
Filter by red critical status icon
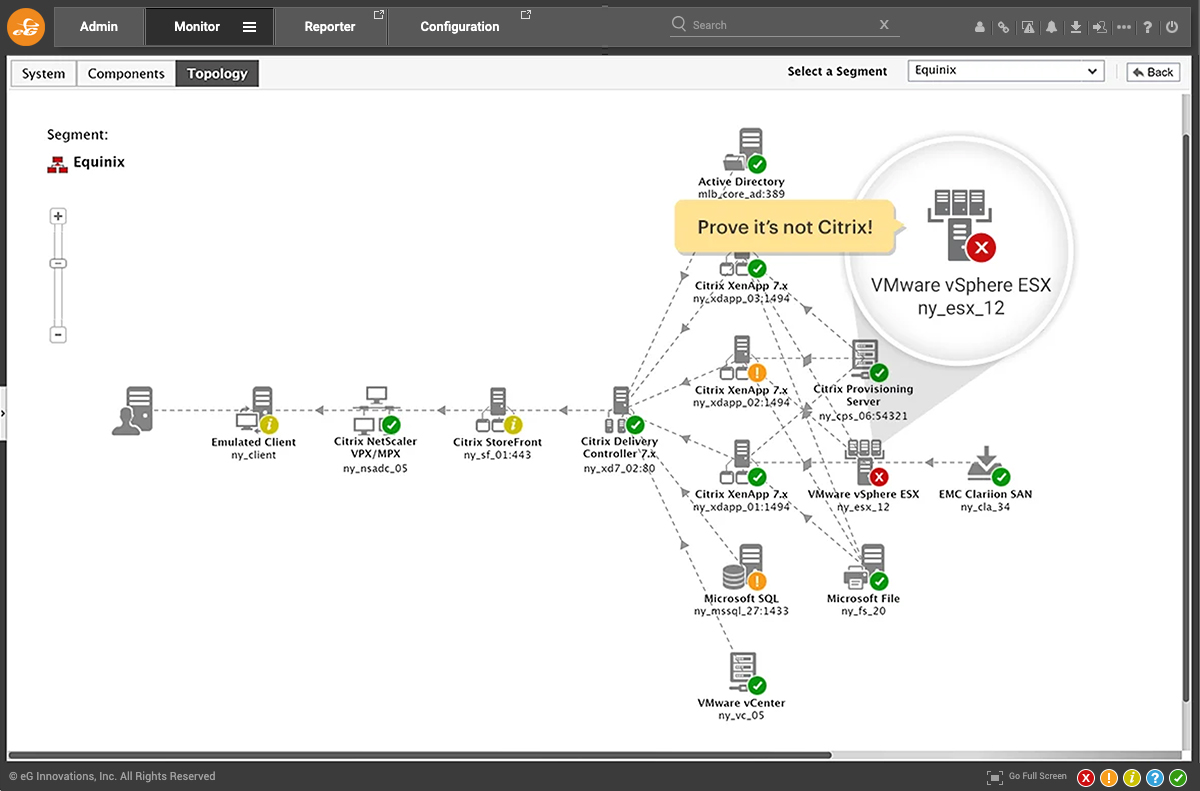[1086, 777]
